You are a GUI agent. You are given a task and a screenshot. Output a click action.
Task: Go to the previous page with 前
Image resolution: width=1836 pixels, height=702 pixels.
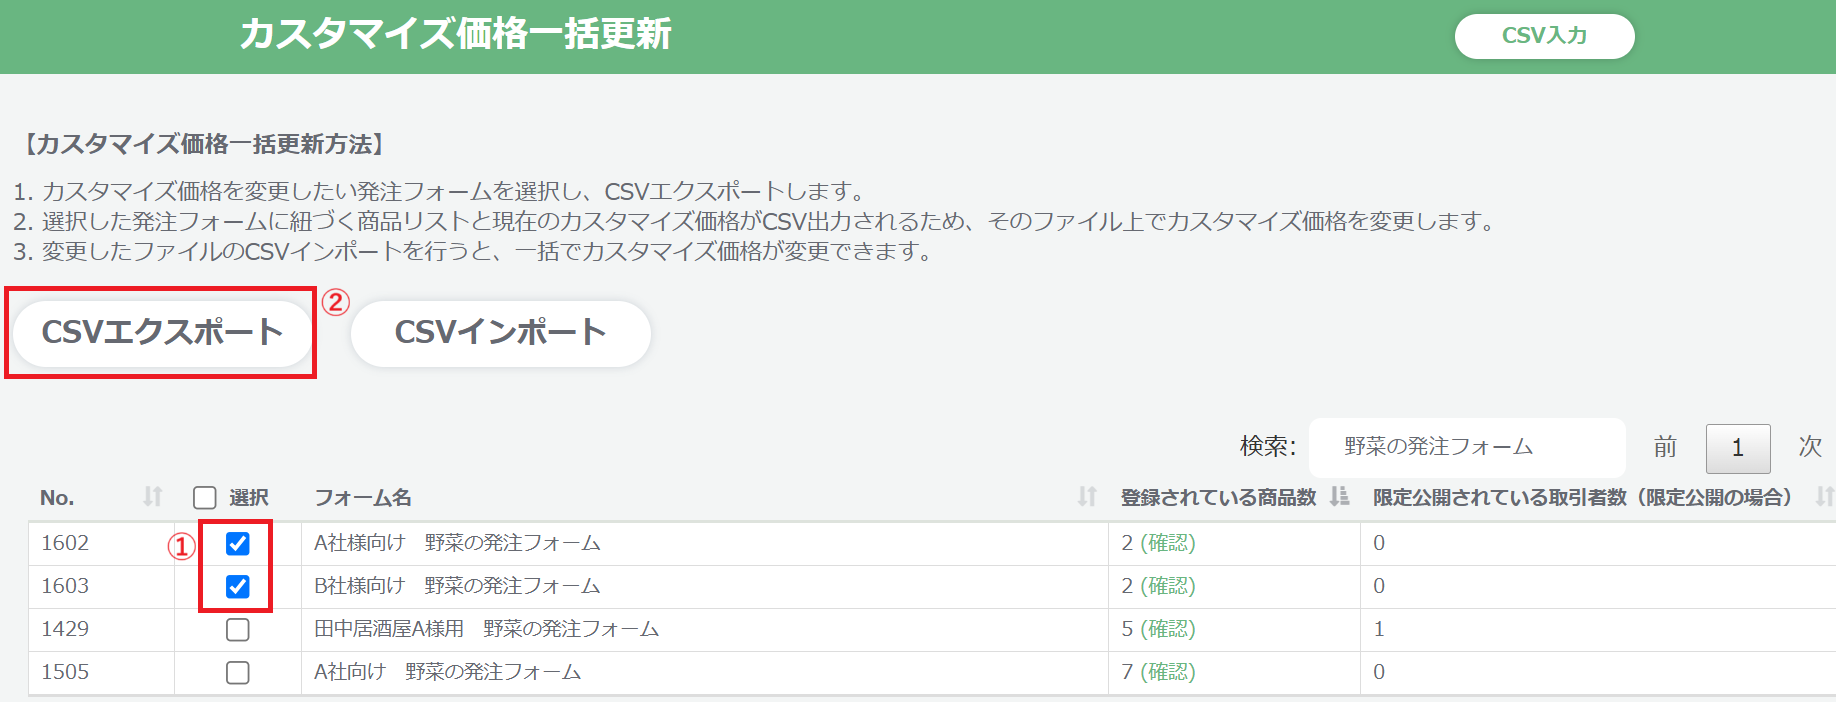1665,447
